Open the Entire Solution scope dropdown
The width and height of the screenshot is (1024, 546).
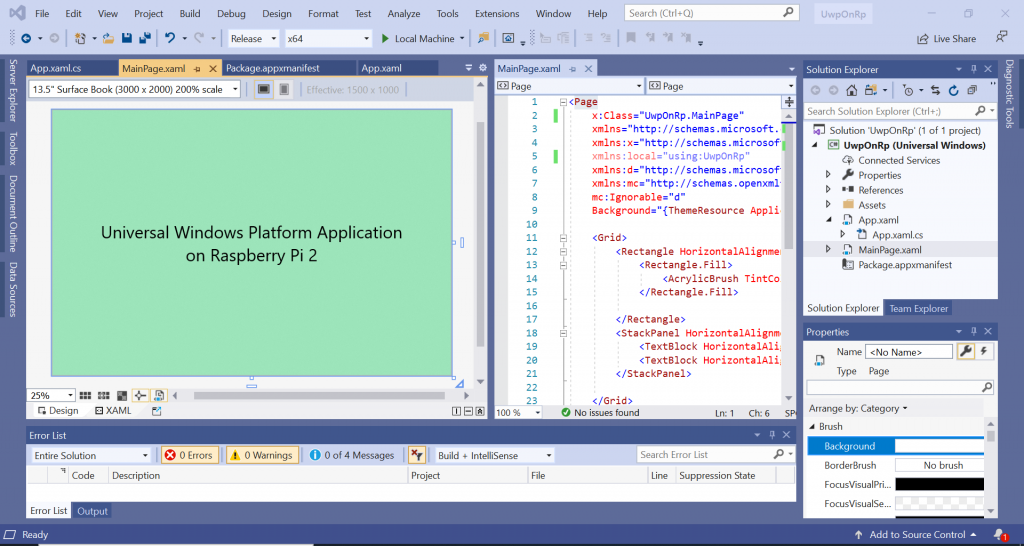91,455
